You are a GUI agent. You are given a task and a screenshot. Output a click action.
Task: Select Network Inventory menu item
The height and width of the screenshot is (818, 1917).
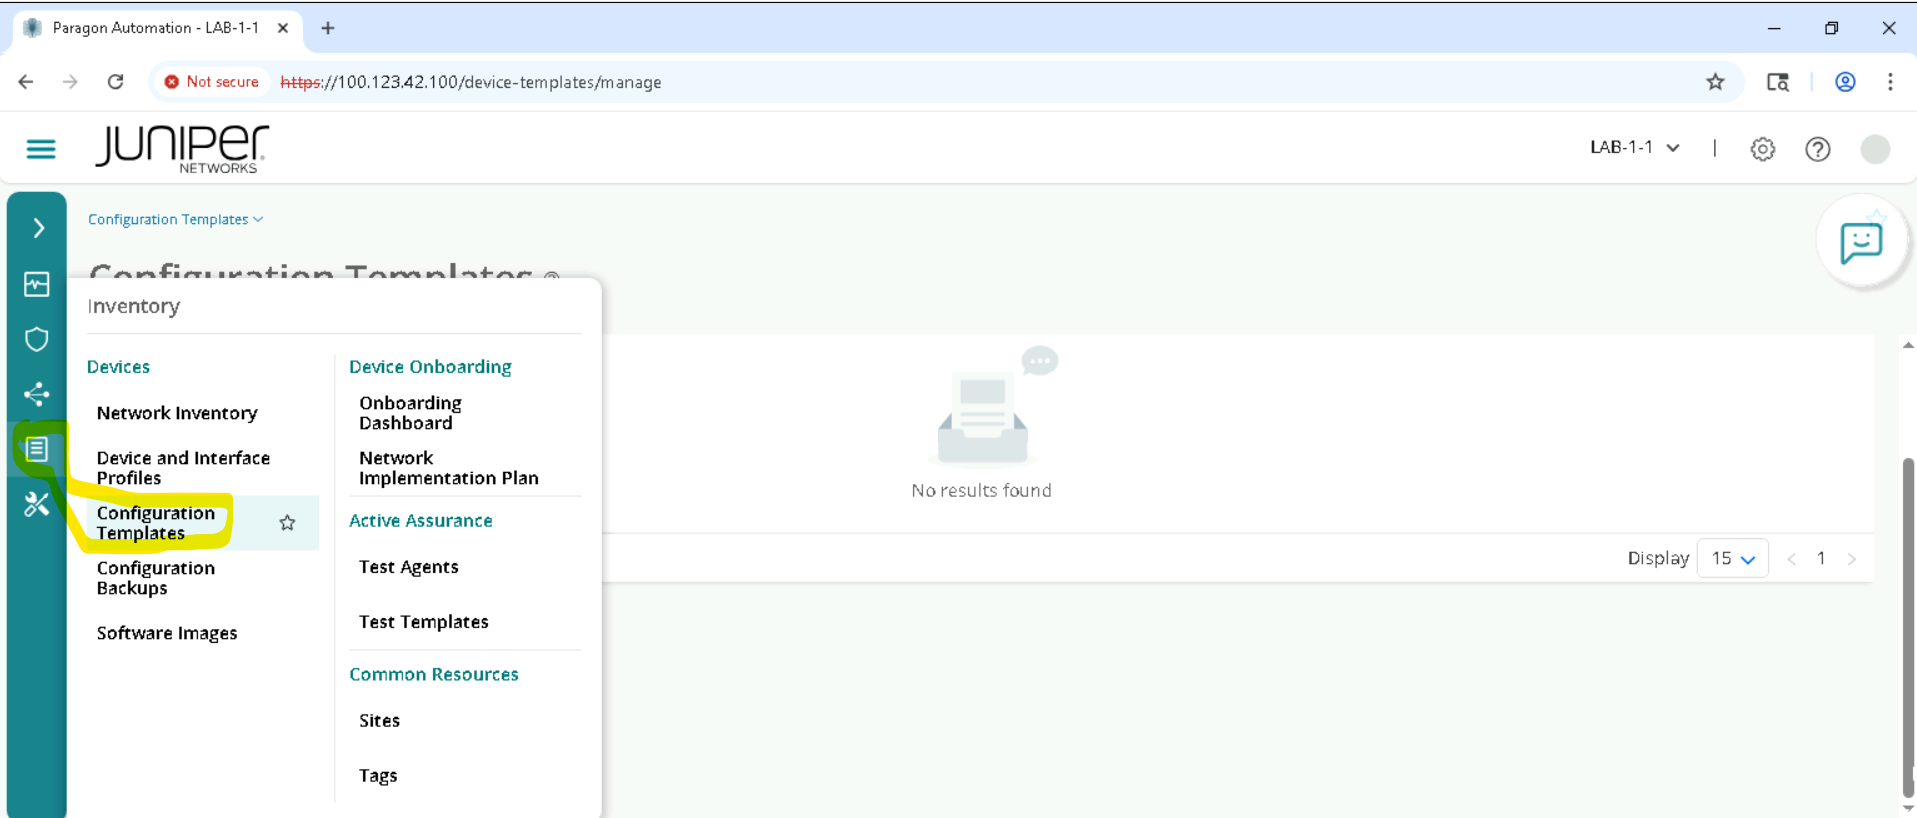click(x=177, y=413)
